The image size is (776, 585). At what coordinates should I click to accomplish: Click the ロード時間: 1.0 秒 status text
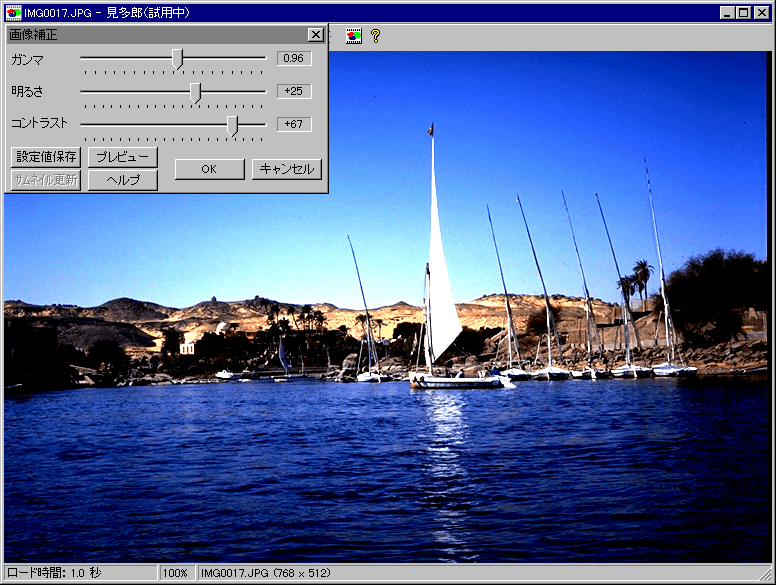coord(54,573)
